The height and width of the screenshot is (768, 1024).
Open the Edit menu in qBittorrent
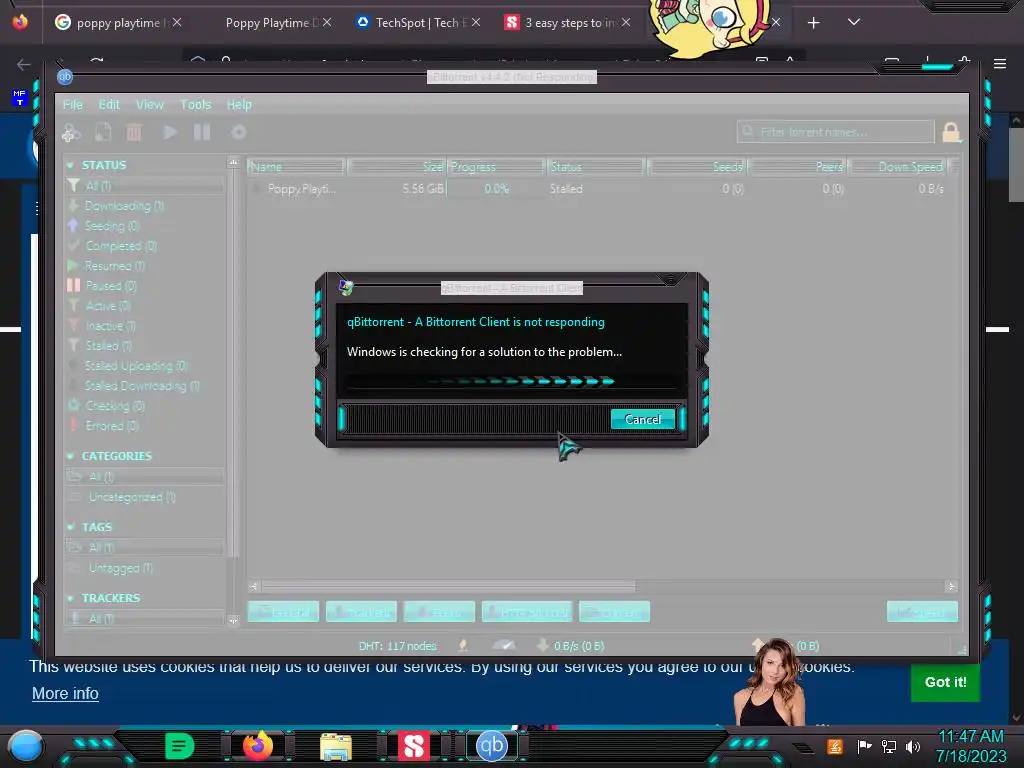coord(109,104)
